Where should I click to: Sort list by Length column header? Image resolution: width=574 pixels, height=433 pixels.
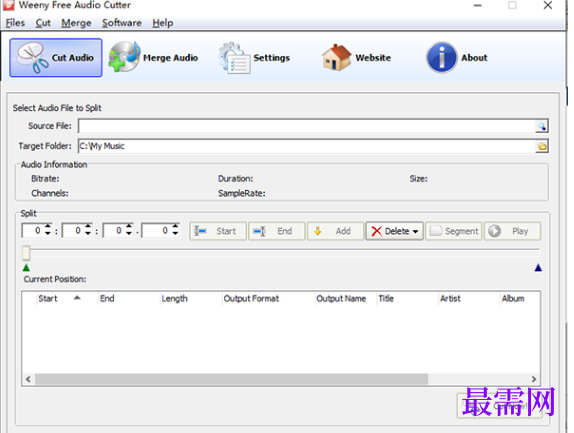190,299
